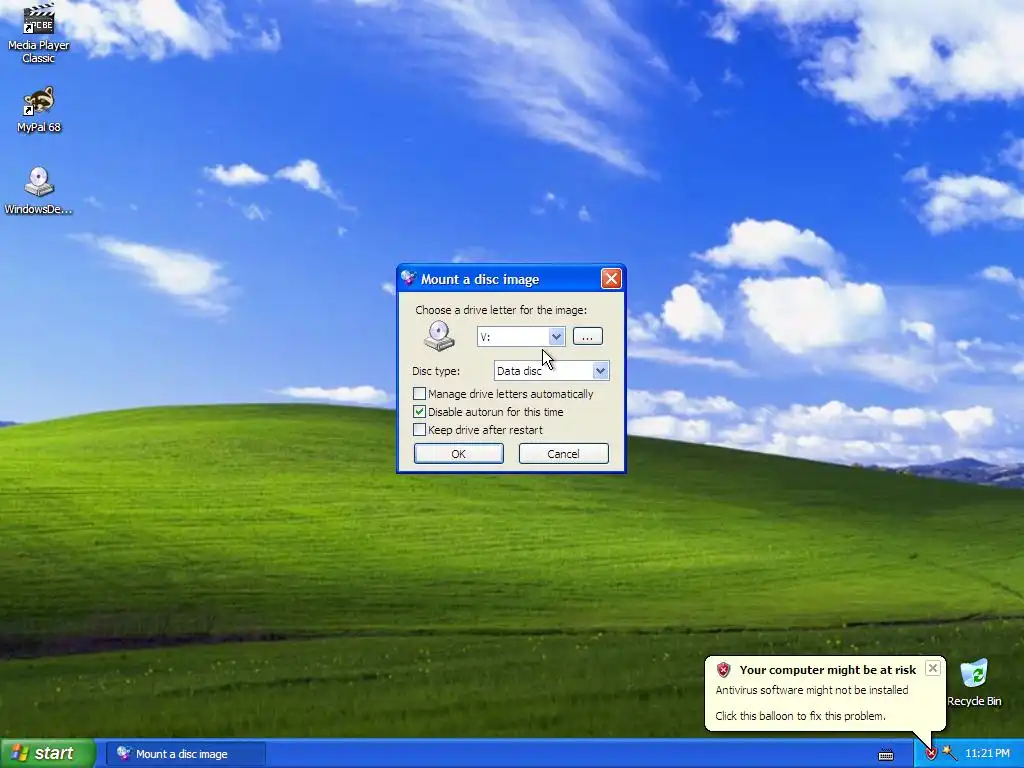Click the balloon text to fix the problem
1024x768 pixels.
point(800,716)
